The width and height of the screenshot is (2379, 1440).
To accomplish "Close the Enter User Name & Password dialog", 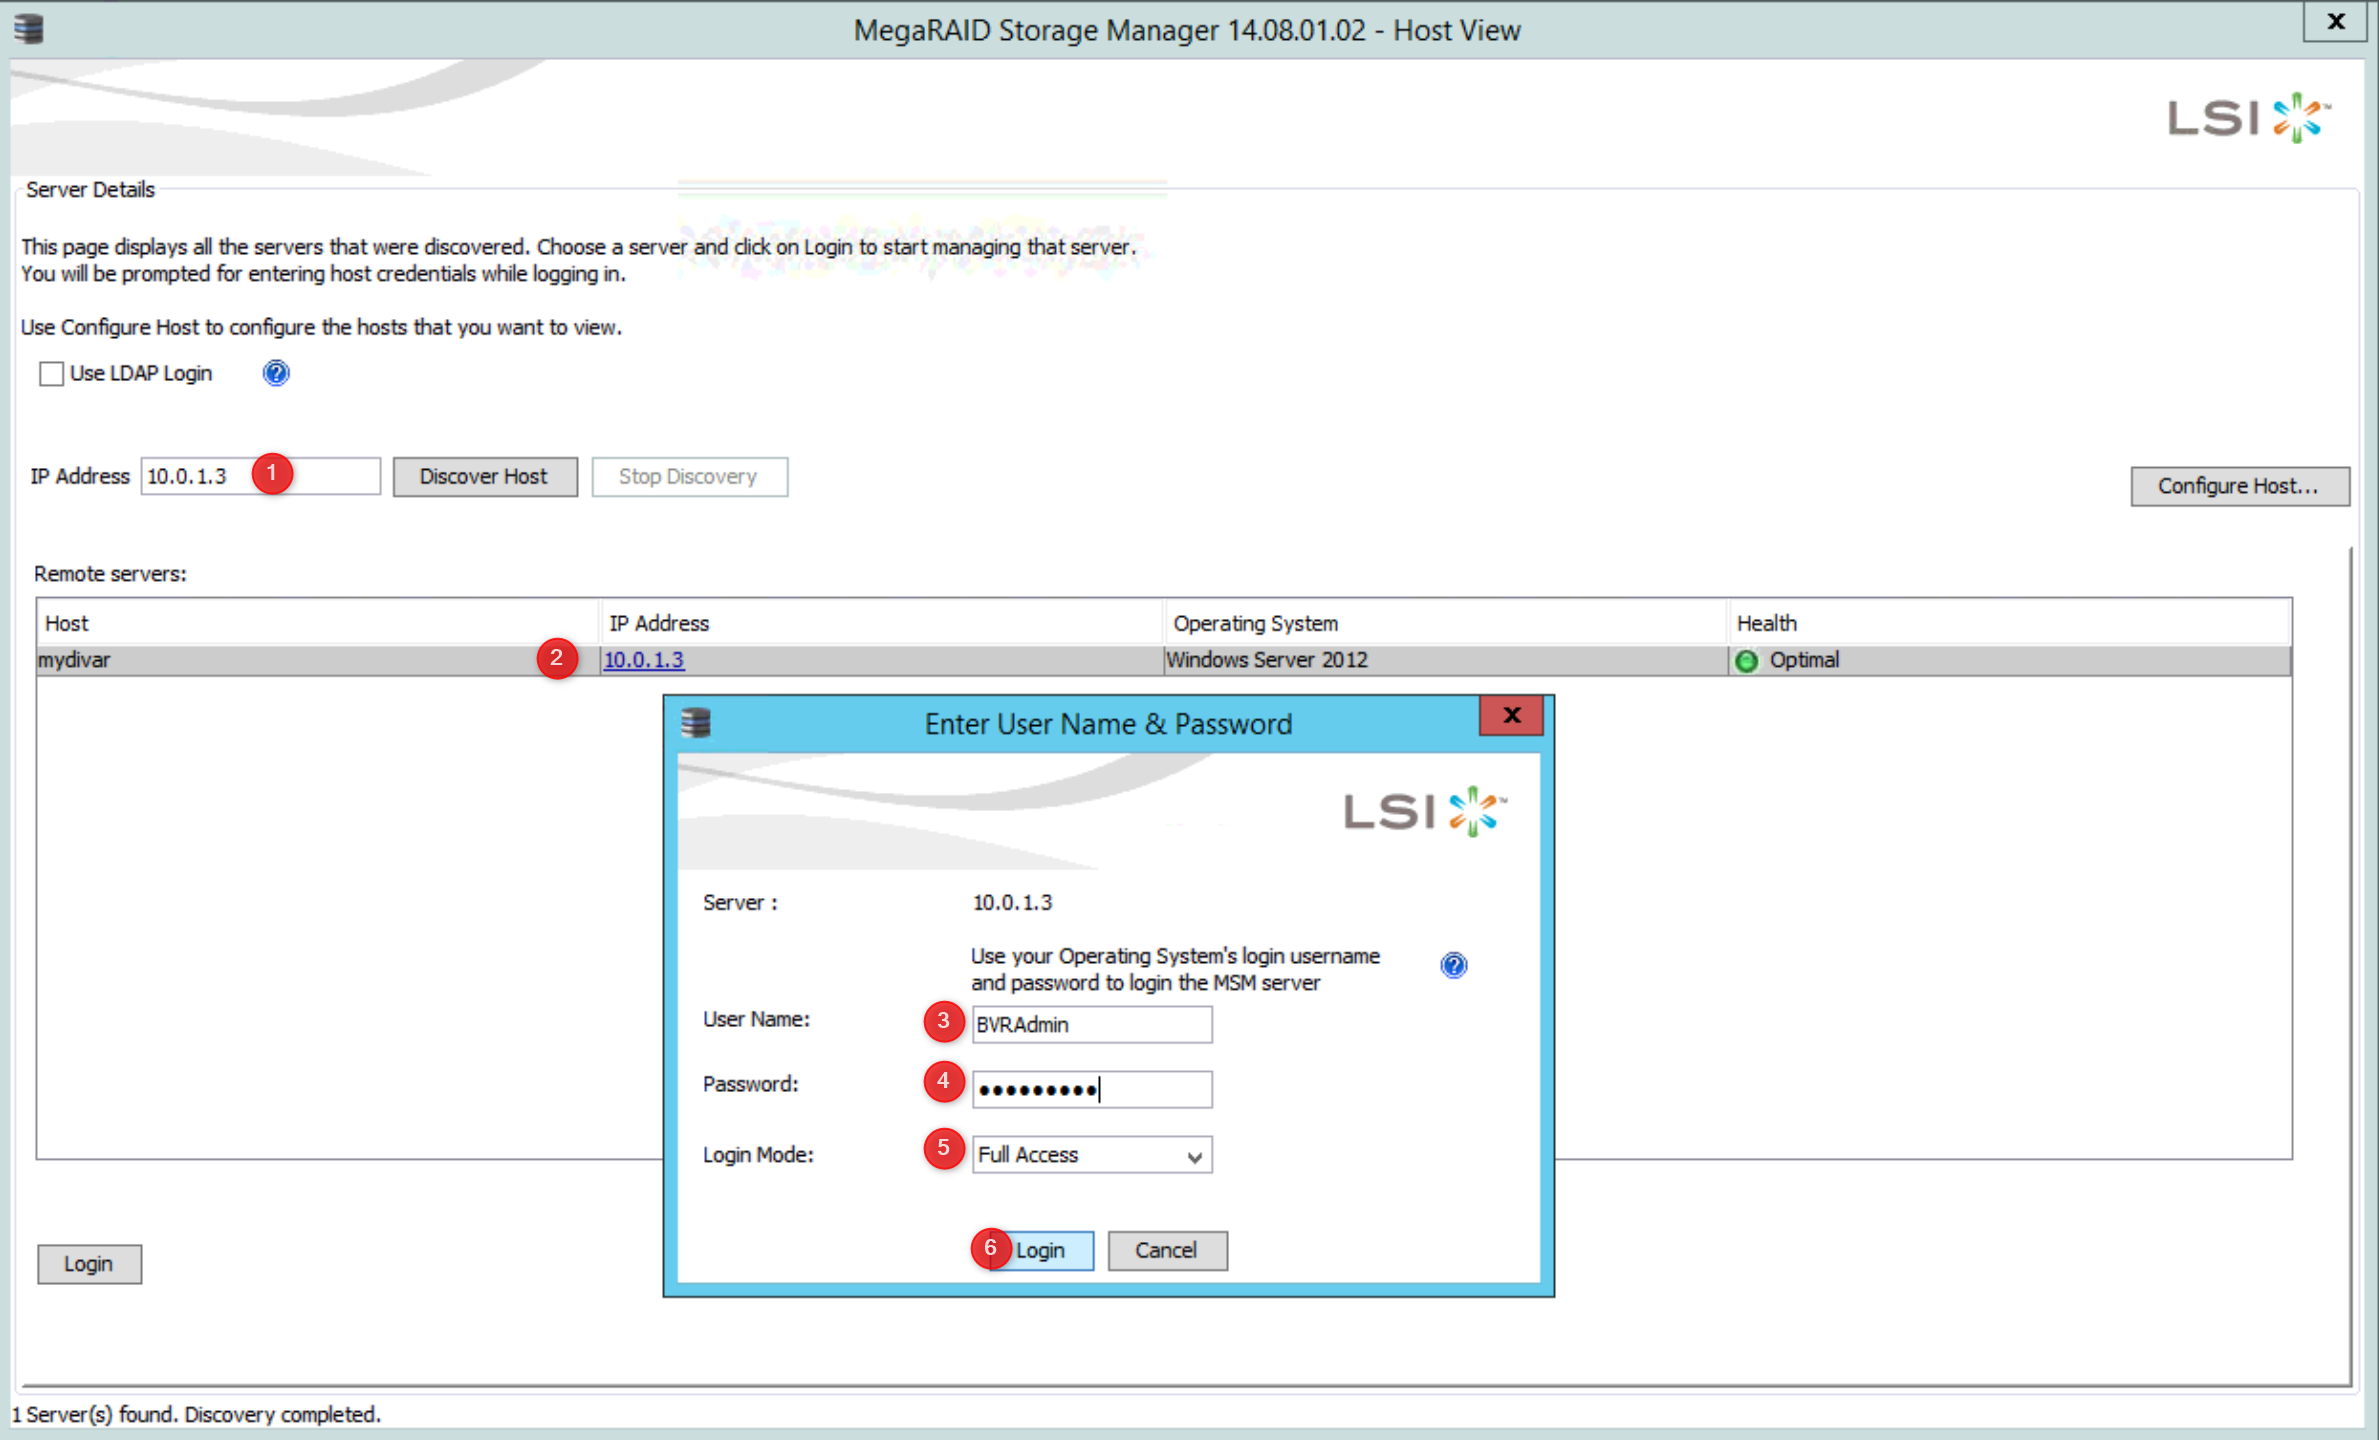I will point(1511,716).
